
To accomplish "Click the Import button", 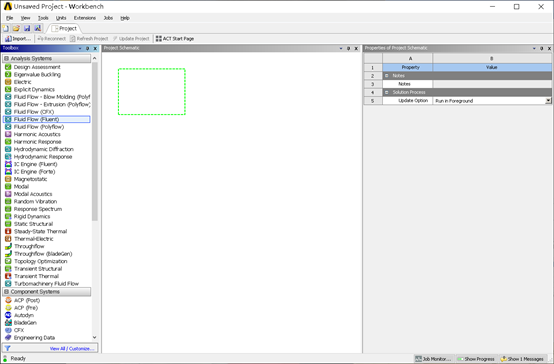I will click(18, 39).
